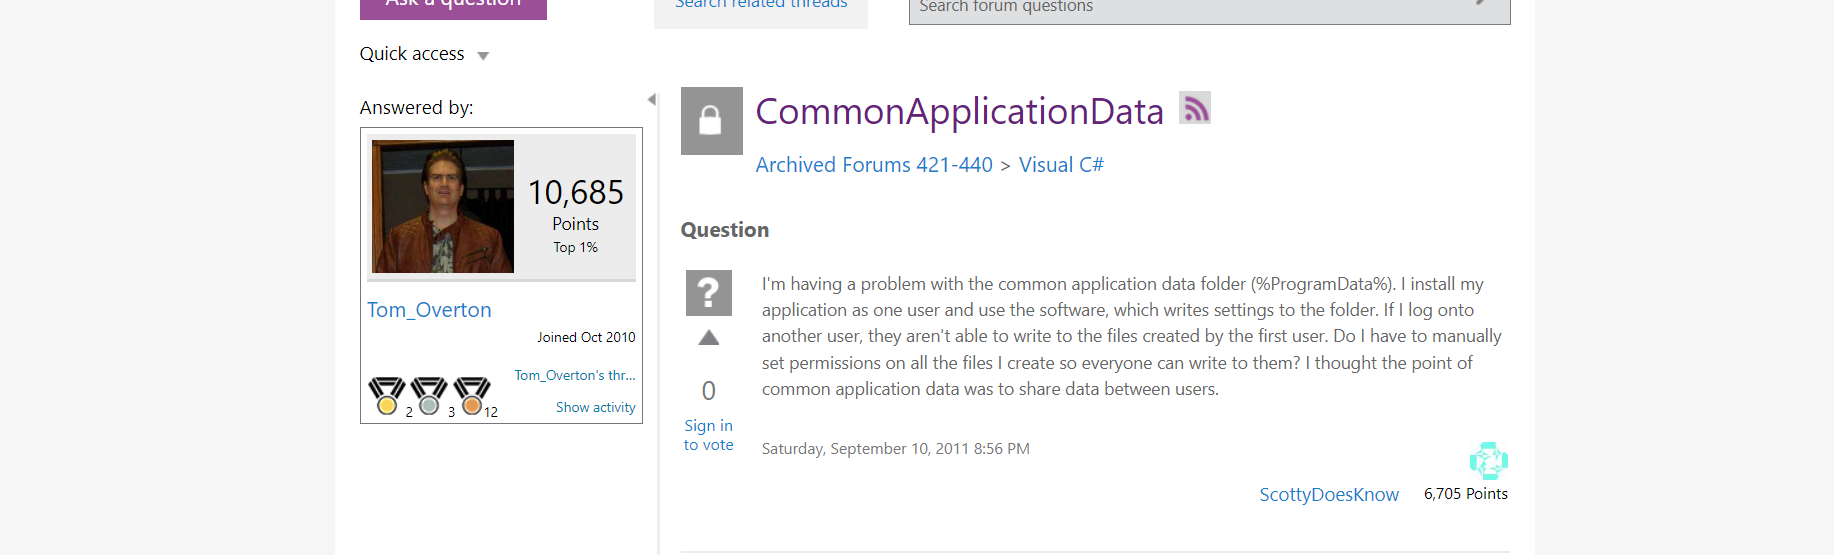Open Tom_Overton's threads link
Viewport: 1834px width, 555px height.
[x=575, y=375]
